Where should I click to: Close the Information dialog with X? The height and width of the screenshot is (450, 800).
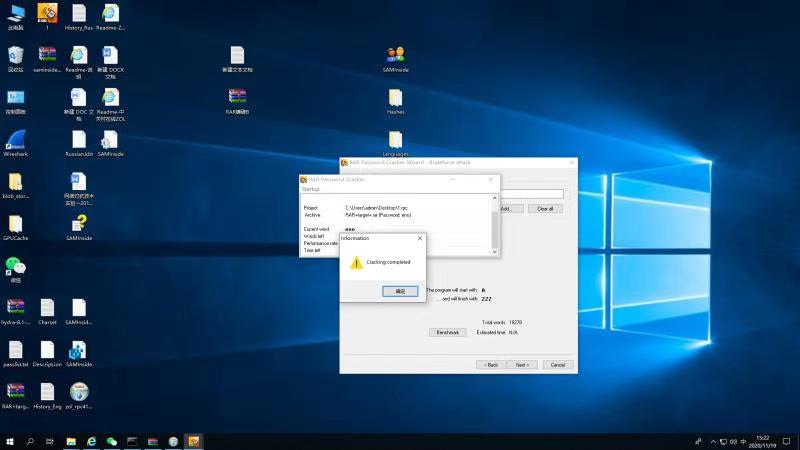[x=420, y=238]
